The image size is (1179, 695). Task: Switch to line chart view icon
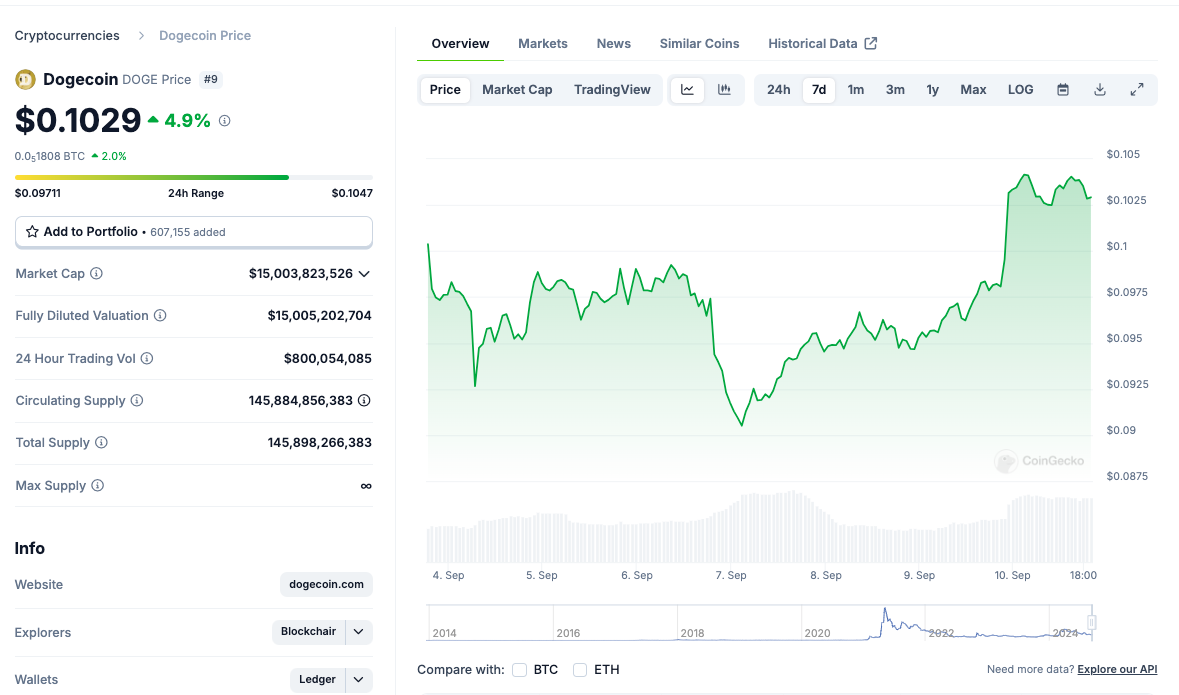tap(687, 90)
